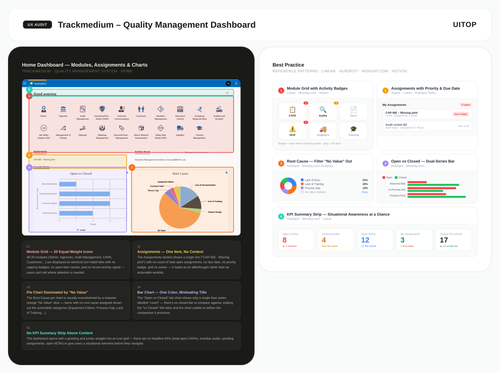
Task: Open the Training Management graduation cap icon
Action: point(200,128)
